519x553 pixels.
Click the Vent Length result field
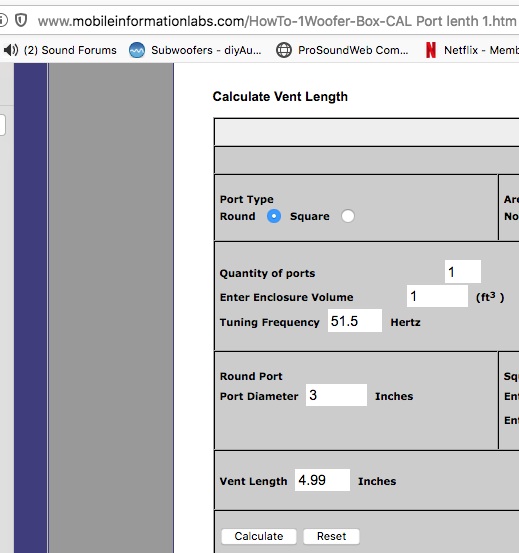[x=322, y=480]
